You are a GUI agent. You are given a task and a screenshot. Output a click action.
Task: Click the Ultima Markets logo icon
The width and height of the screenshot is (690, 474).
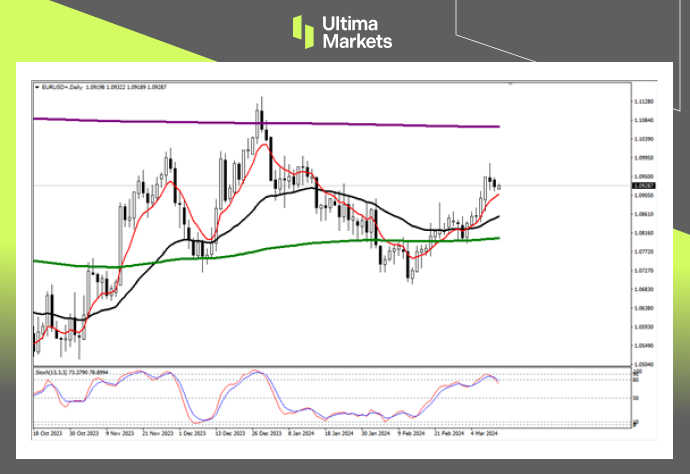coord(304,31)
